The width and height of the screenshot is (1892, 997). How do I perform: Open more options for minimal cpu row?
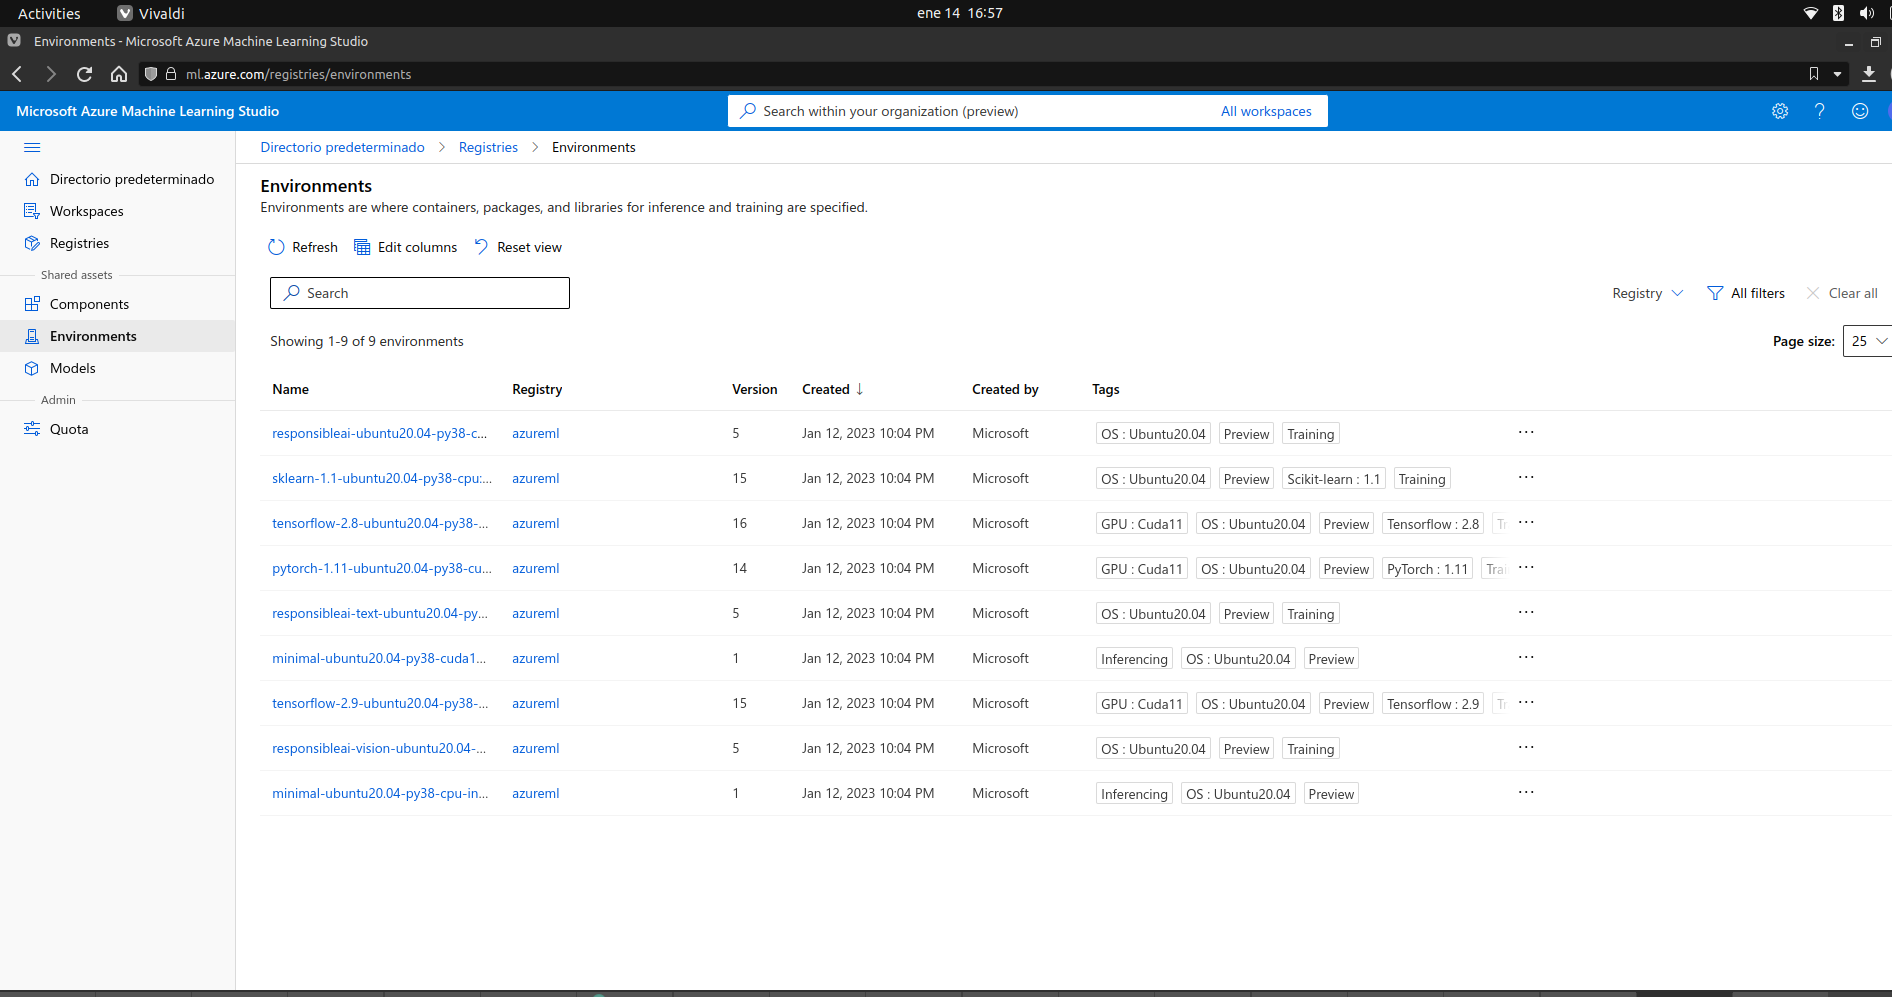click(x=1526, y=792)
